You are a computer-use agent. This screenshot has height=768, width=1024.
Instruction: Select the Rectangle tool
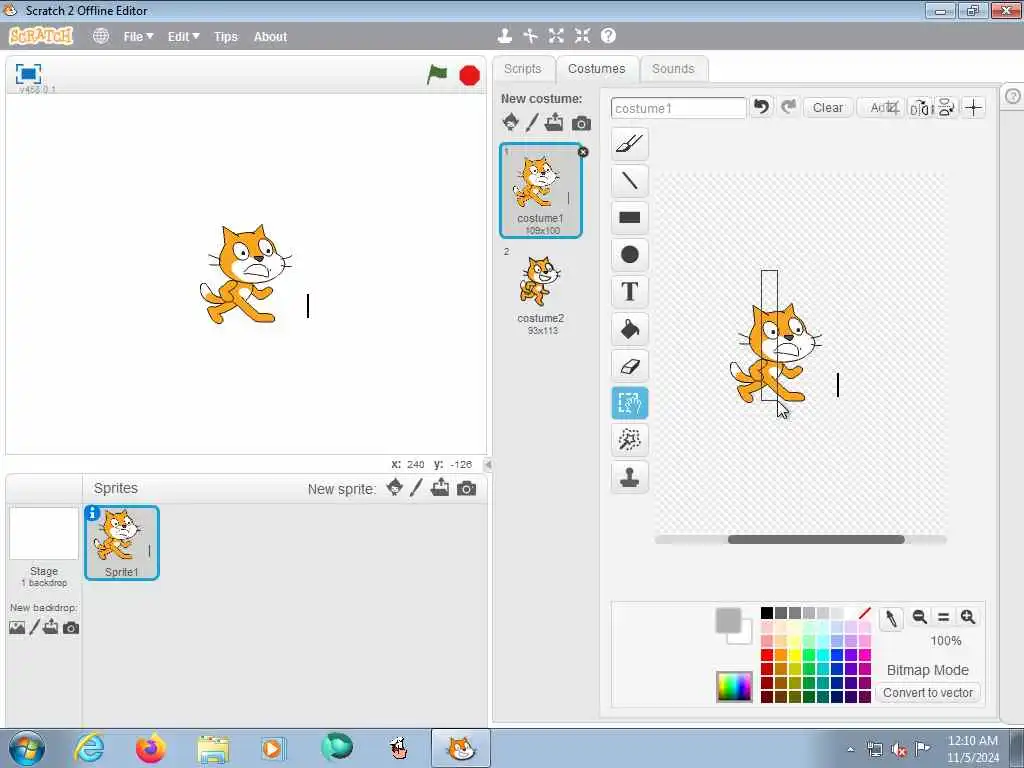(x=630, y=217)
